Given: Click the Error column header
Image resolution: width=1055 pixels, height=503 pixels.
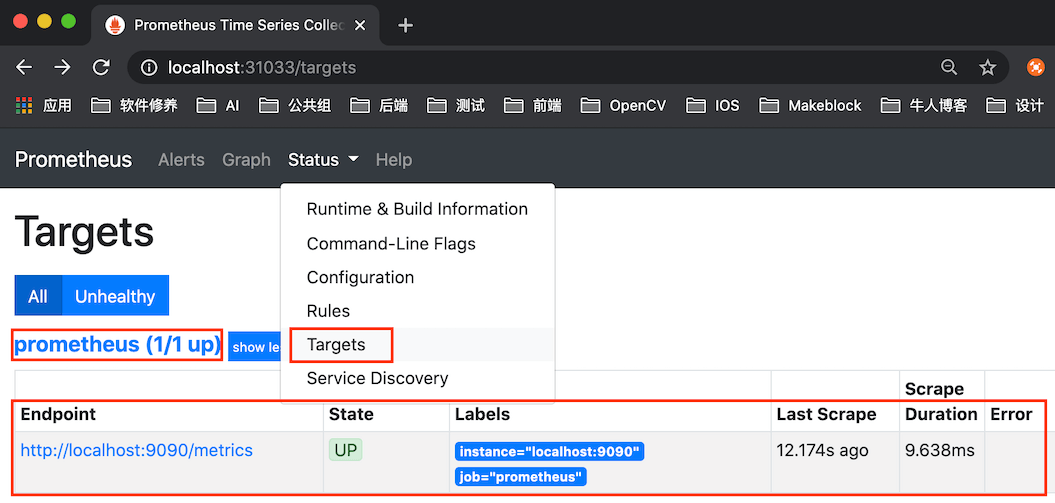Looking at the screenshot, I should tap(1011, 414).
